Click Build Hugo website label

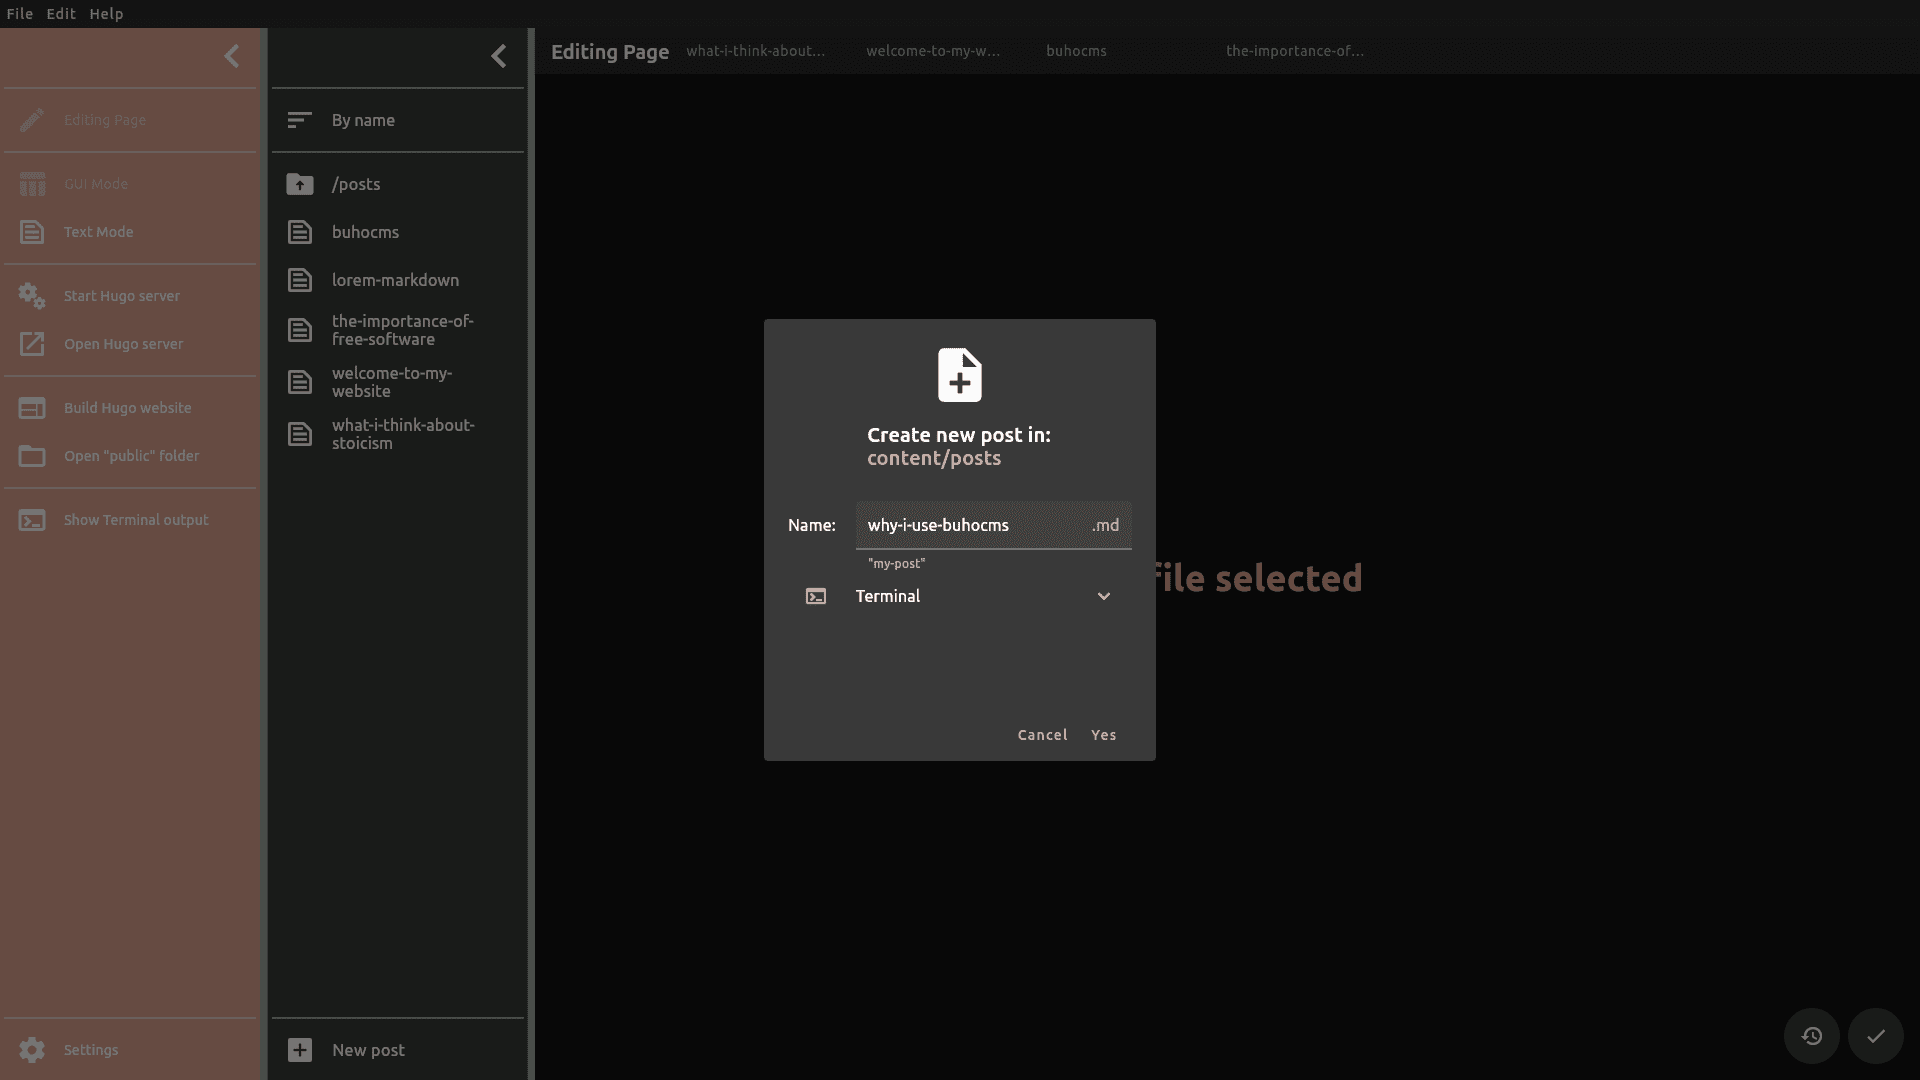coord(128,408)
